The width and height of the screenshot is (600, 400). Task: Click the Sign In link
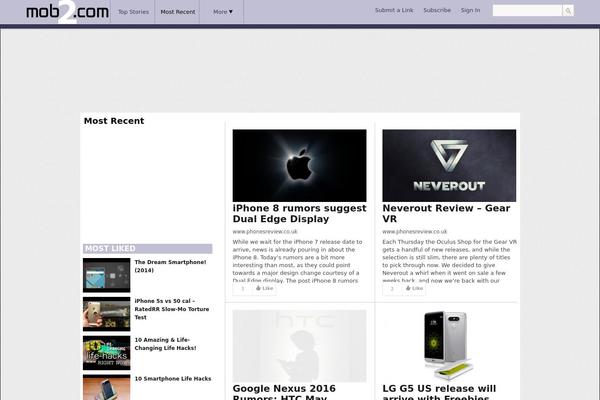(x=470, y=10)
